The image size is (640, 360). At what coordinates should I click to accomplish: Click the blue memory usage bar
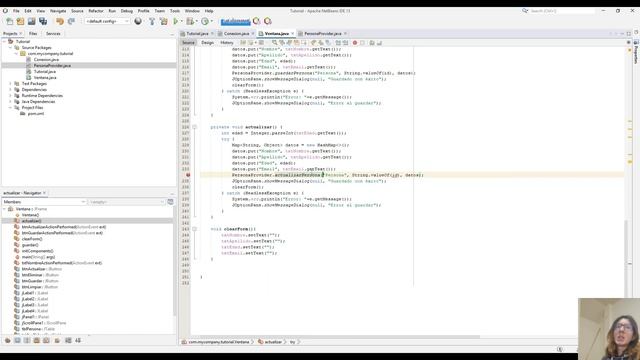(236, 21)
